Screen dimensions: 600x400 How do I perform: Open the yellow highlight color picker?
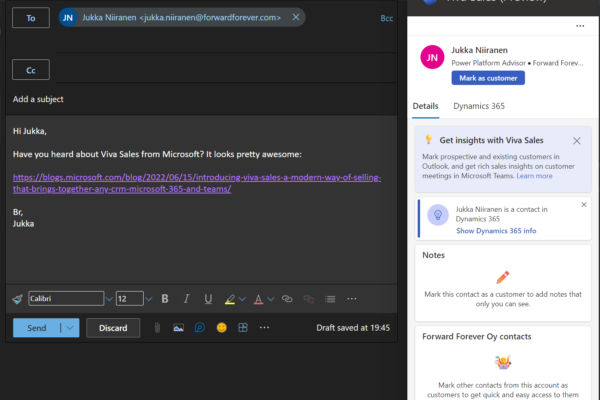click(230, 299)
